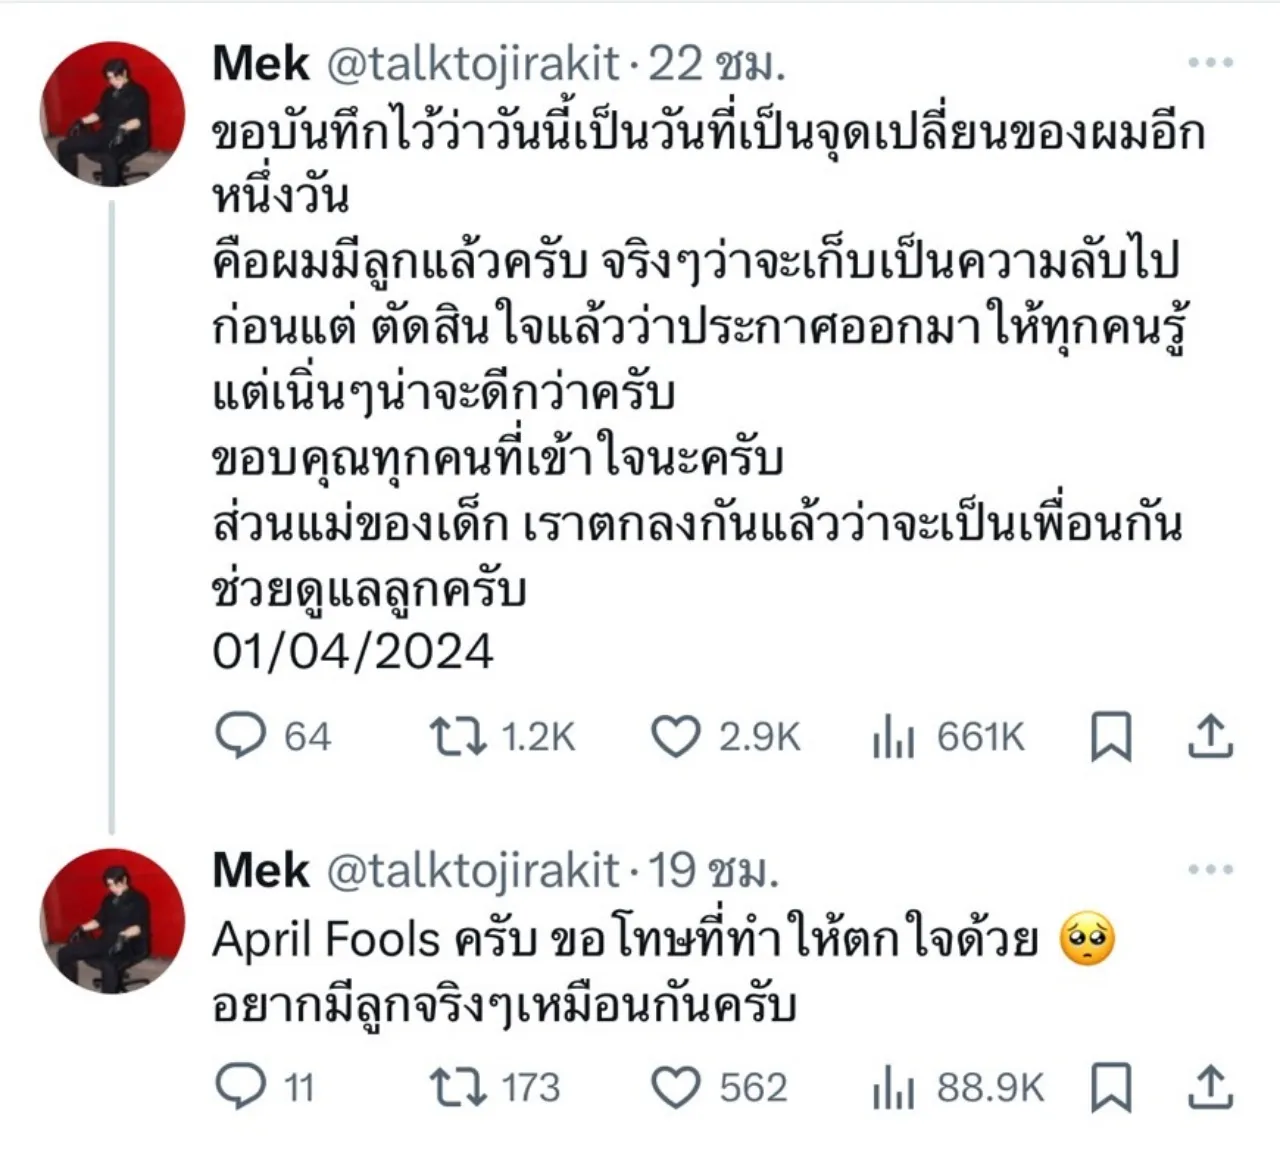1280x1152 pixels.
Task: Open the 19 ชม. timestamp of reply tweet
Action: pos(713,870)
